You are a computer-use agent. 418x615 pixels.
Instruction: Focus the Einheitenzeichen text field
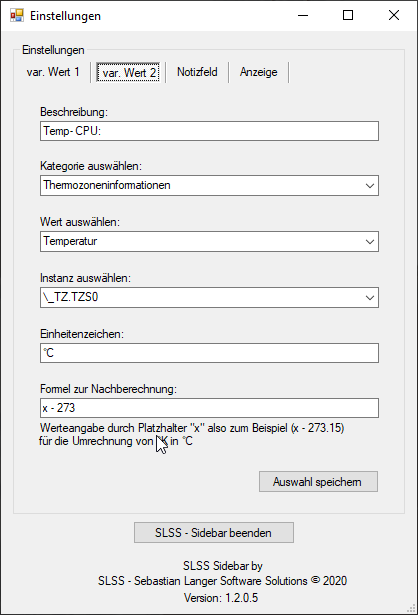tap(209, 353)
